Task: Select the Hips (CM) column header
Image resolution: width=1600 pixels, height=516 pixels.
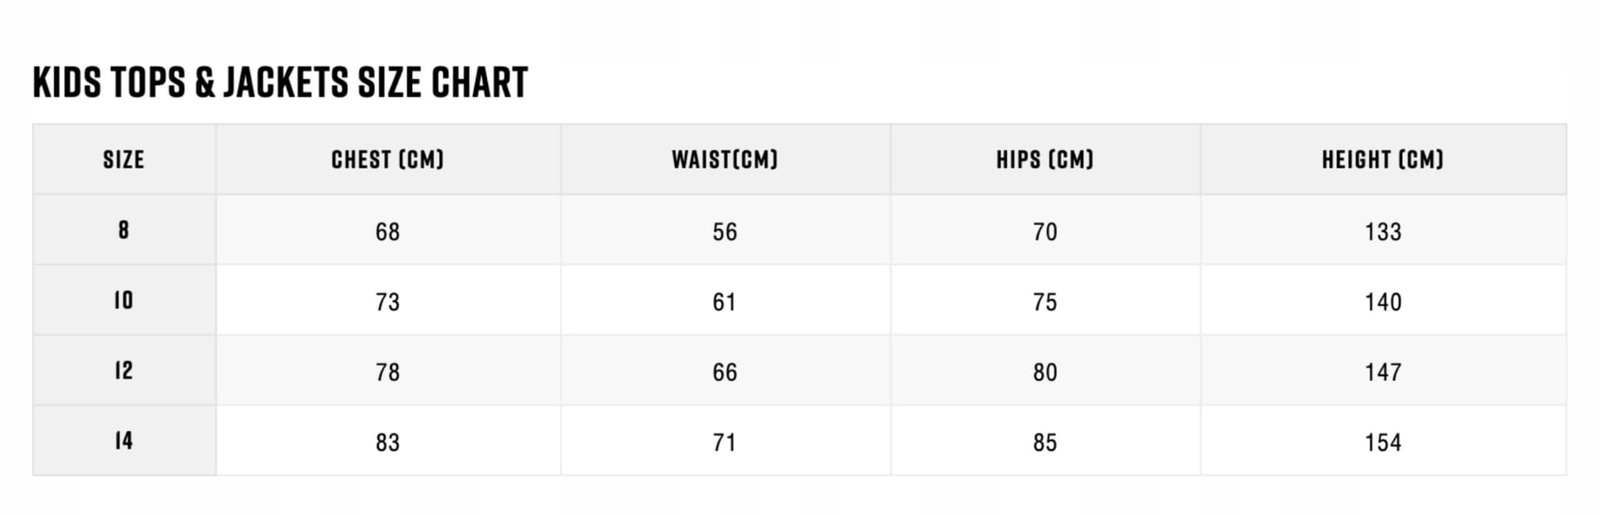Action: [1045, 160]
